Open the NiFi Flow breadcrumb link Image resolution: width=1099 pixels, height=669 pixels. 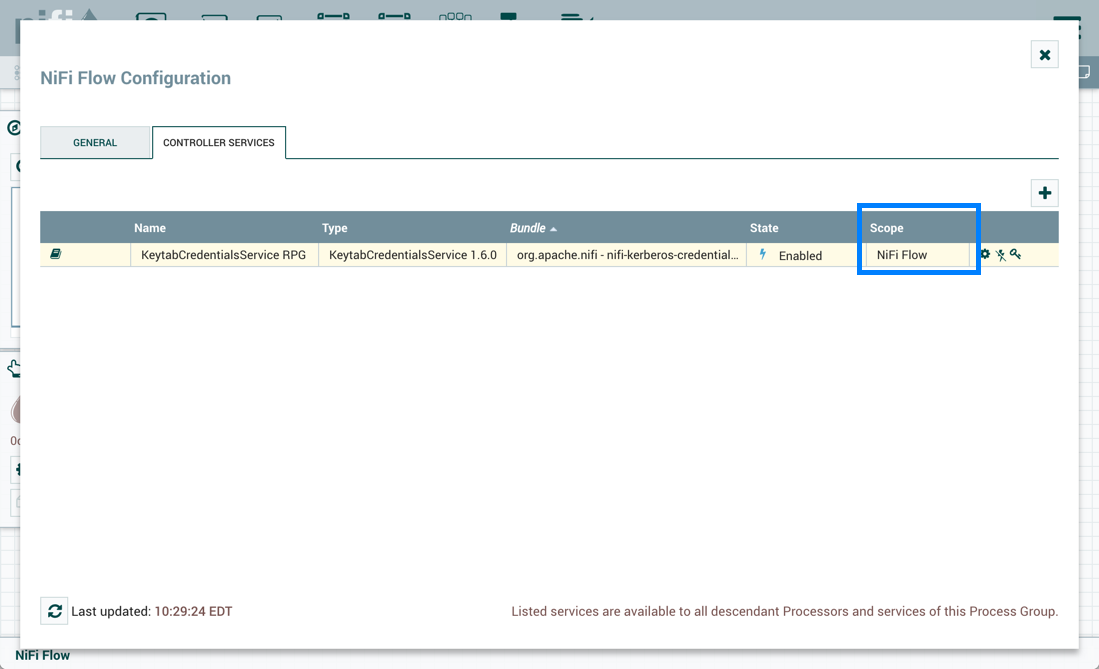[42, 655]
